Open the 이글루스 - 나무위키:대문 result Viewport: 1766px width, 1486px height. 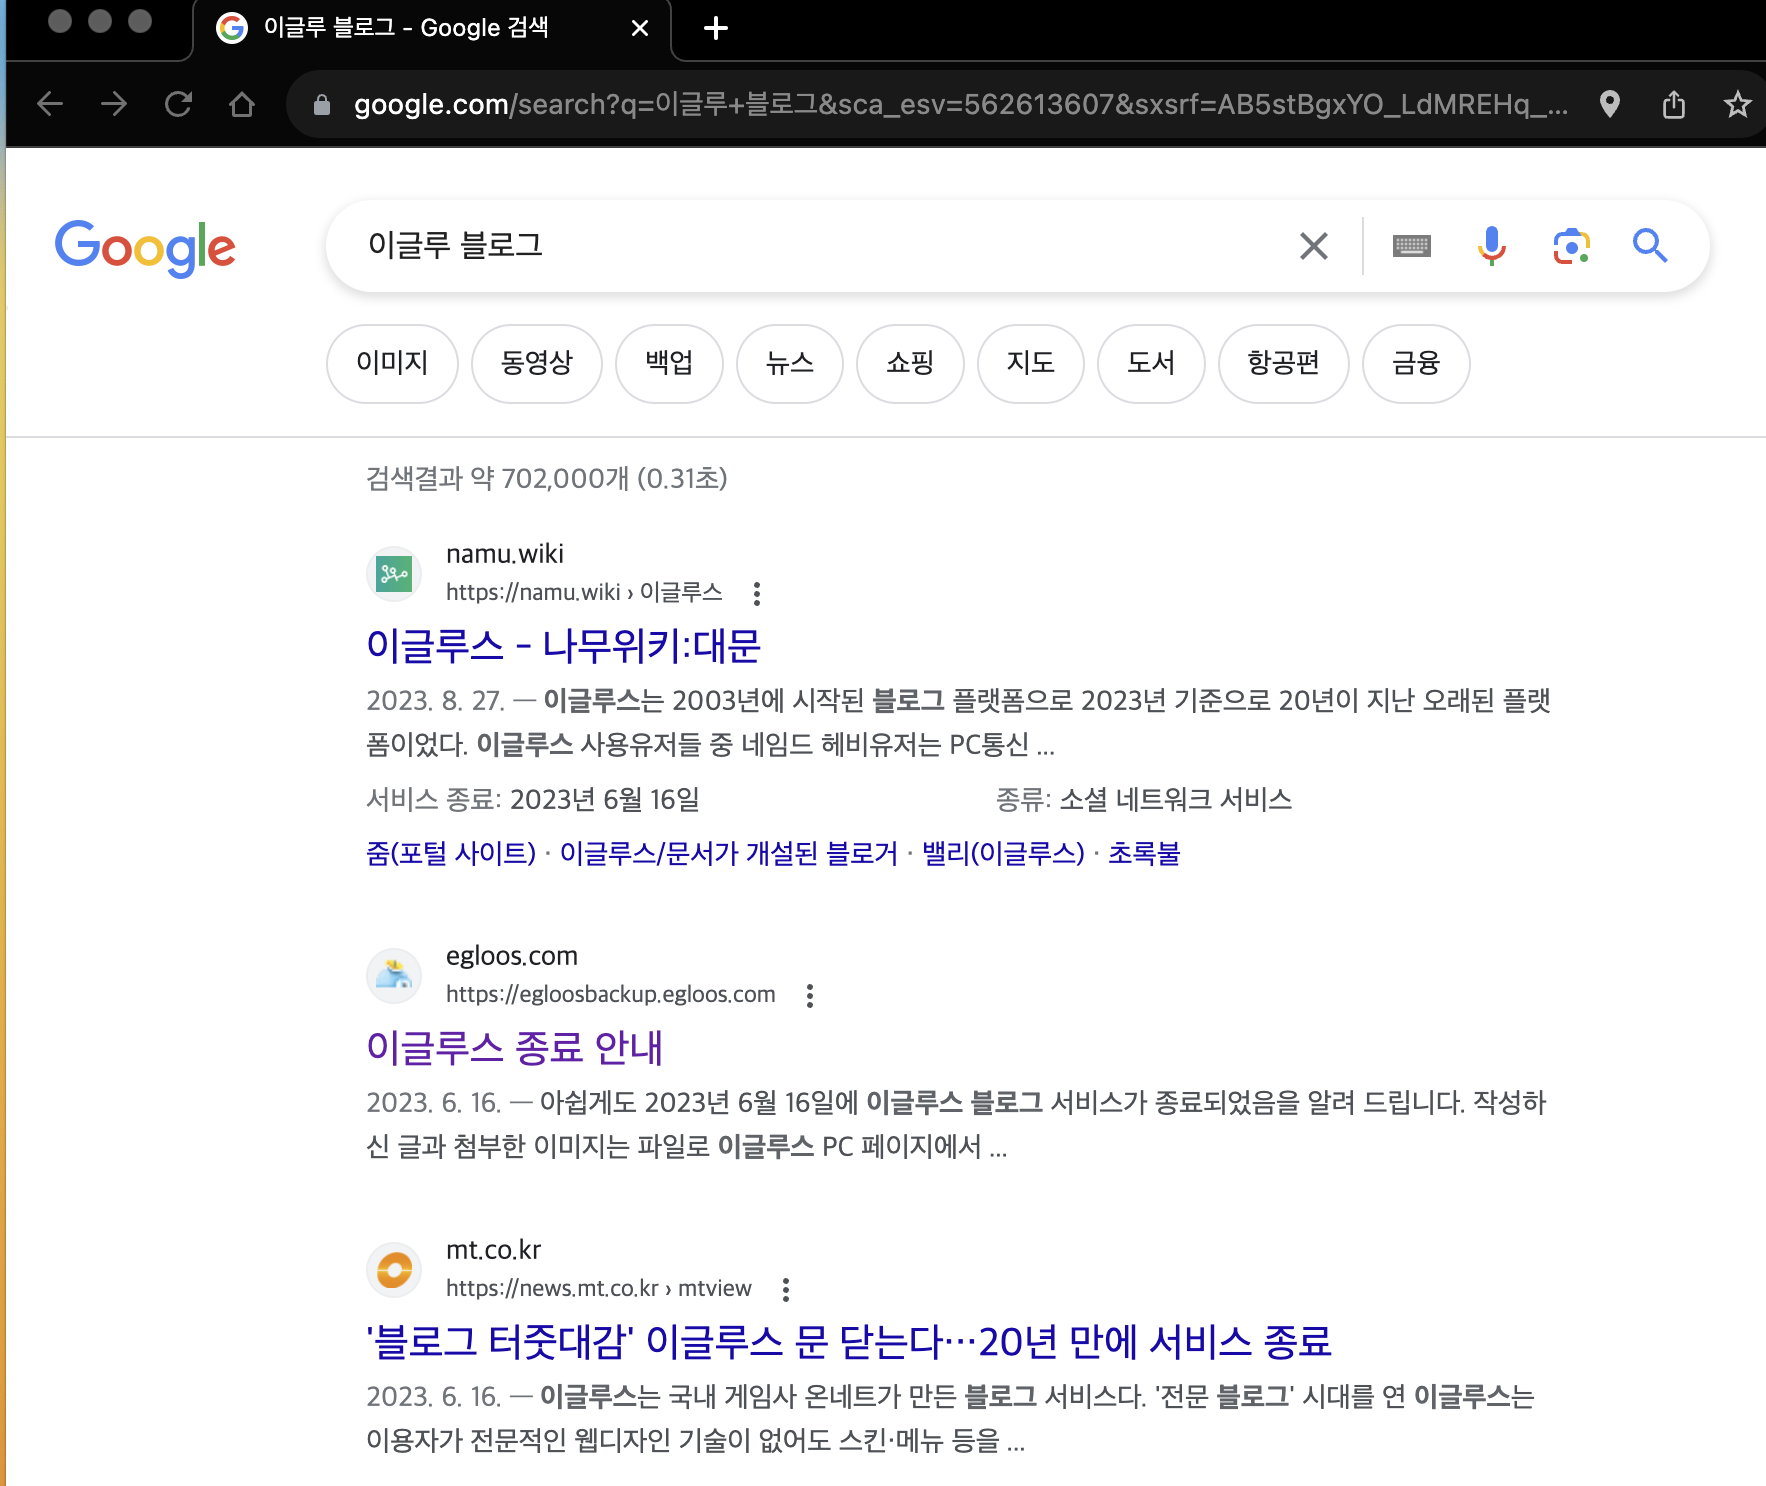pyautogui.click(x=564, y=646)
